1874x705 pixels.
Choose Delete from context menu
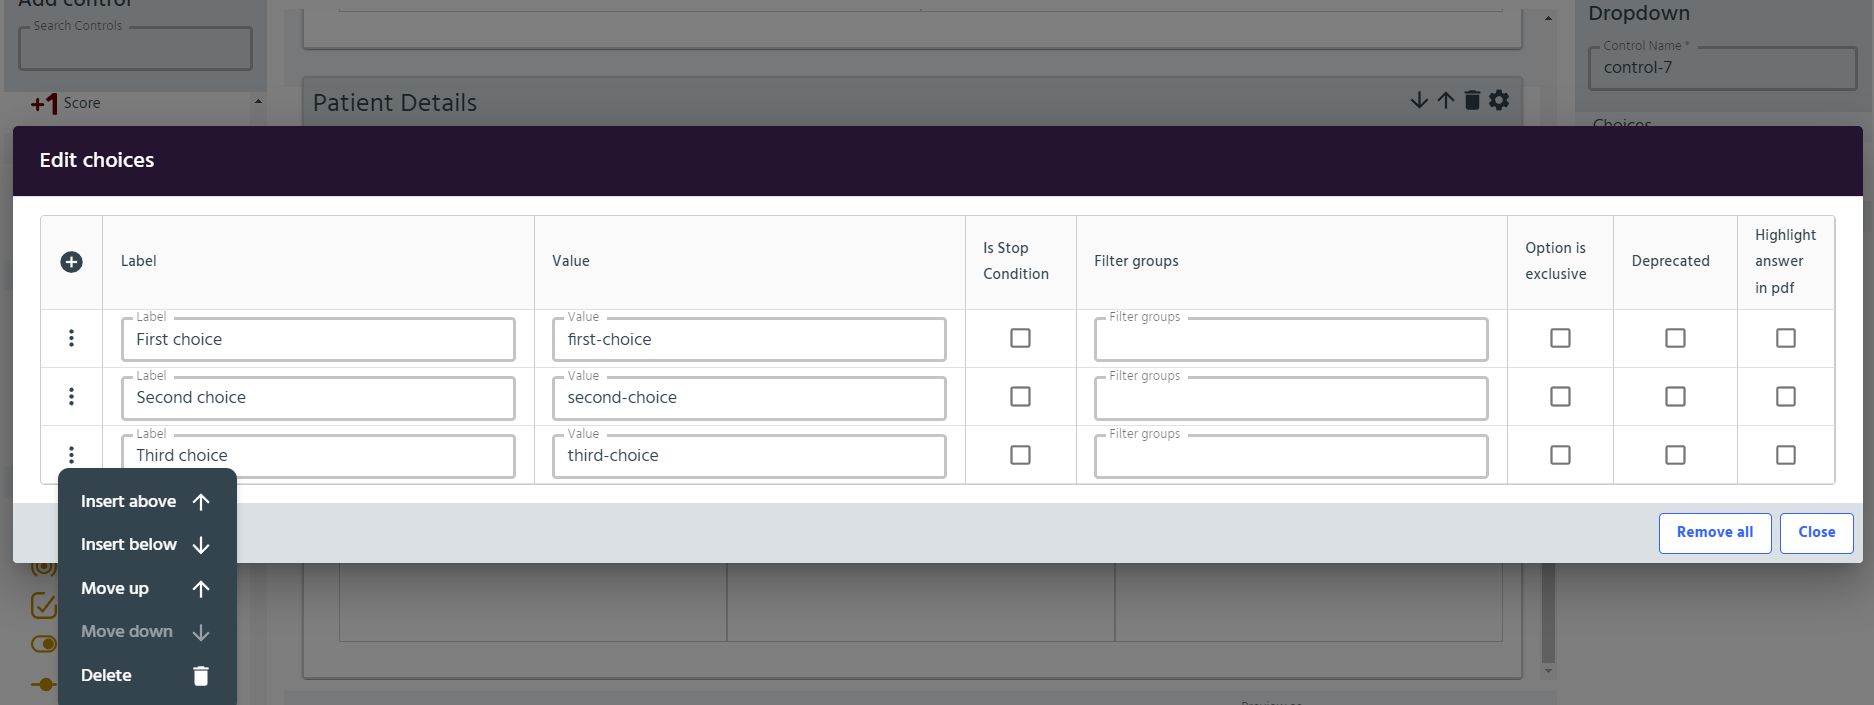coord(147,676)
